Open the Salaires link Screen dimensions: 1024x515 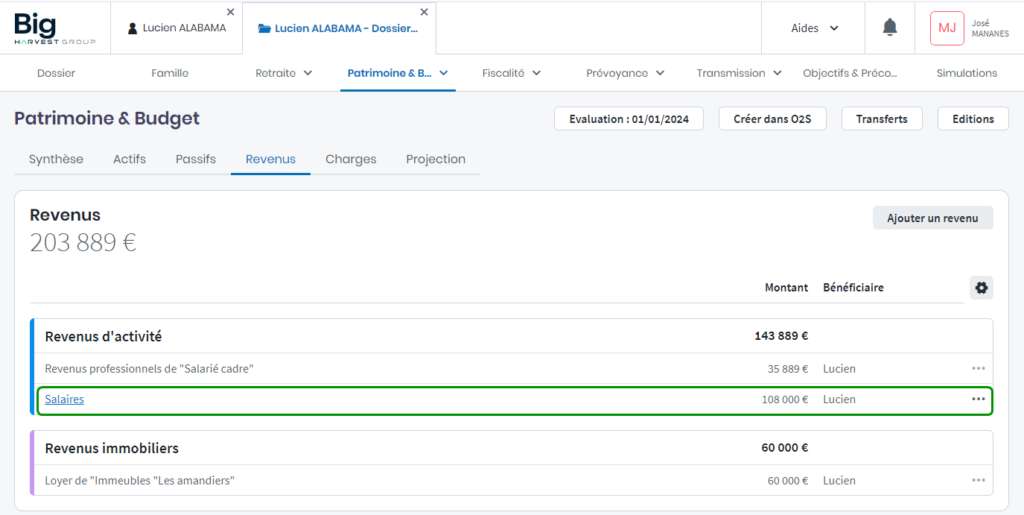click(x=64, y=399)
